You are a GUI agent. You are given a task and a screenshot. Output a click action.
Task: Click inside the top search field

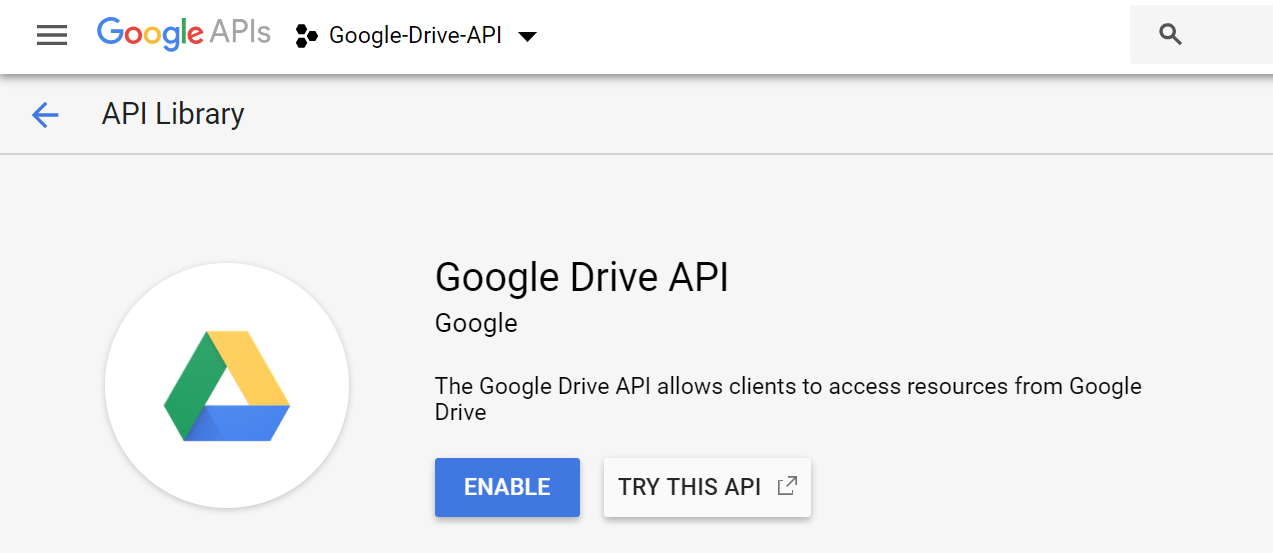pos(1201,35)
